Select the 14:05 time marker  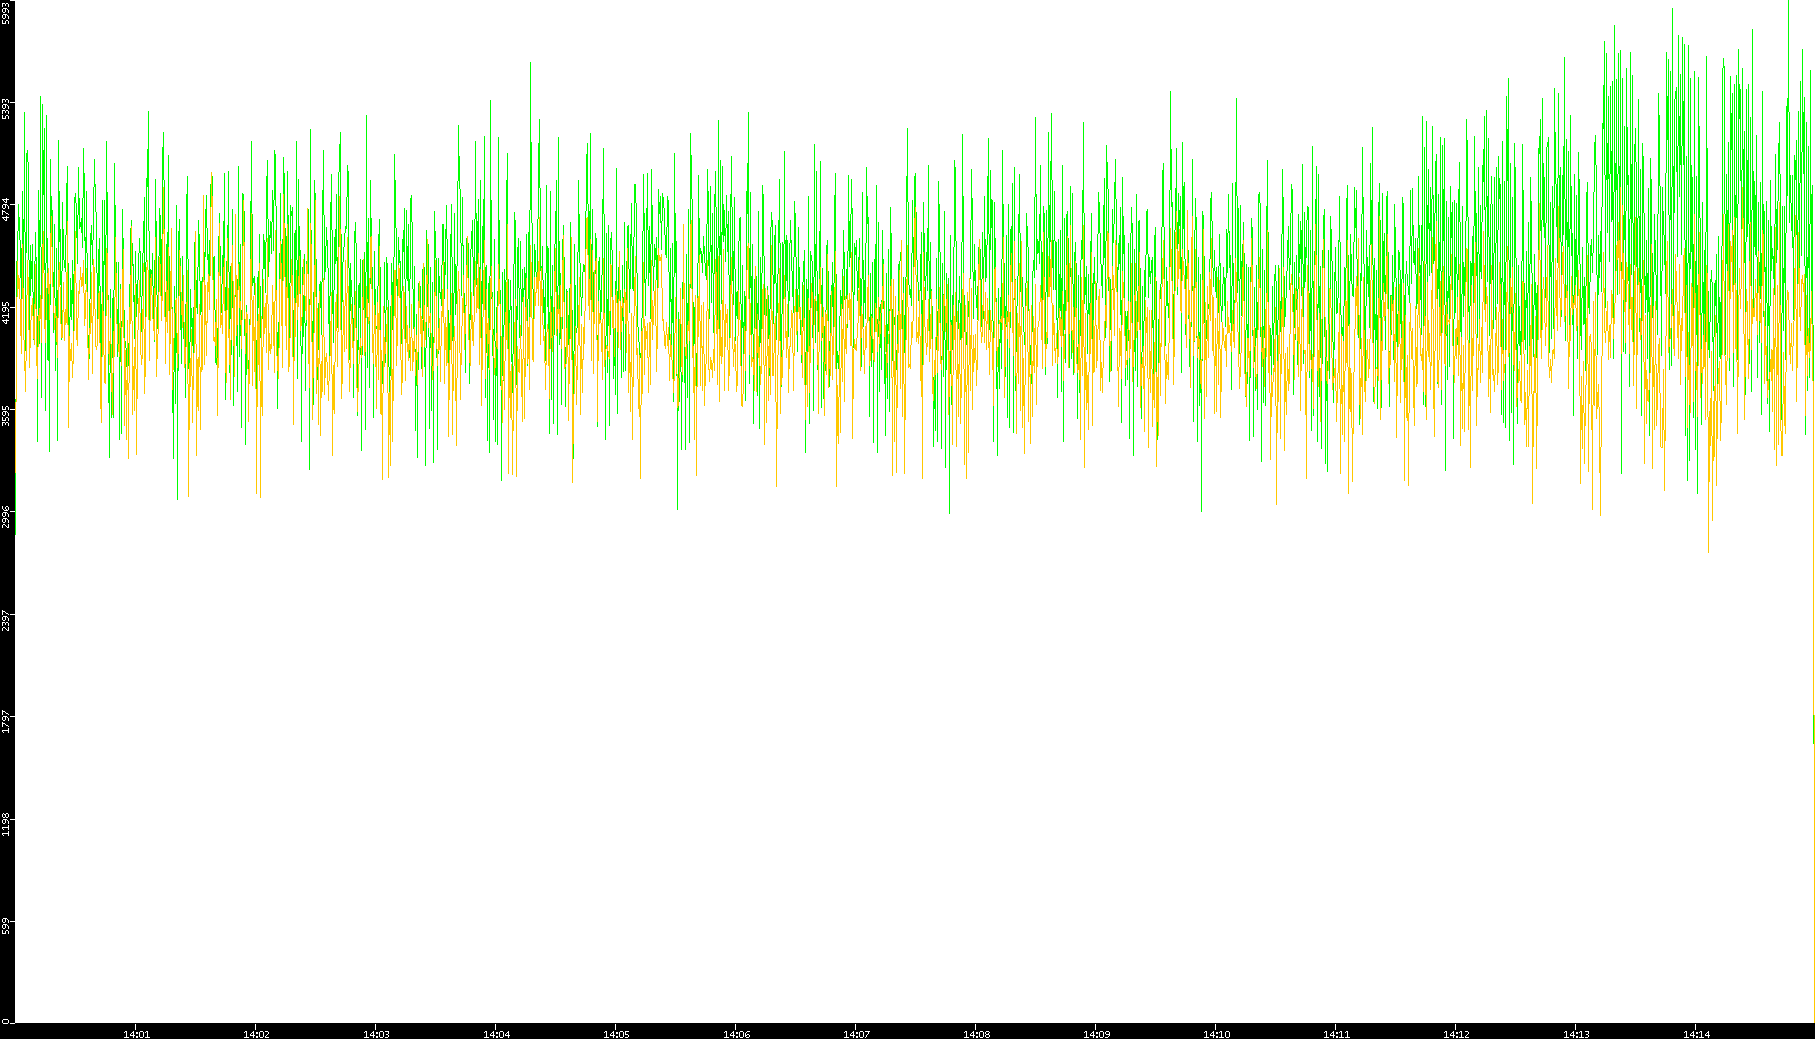tap(616, 1034)
